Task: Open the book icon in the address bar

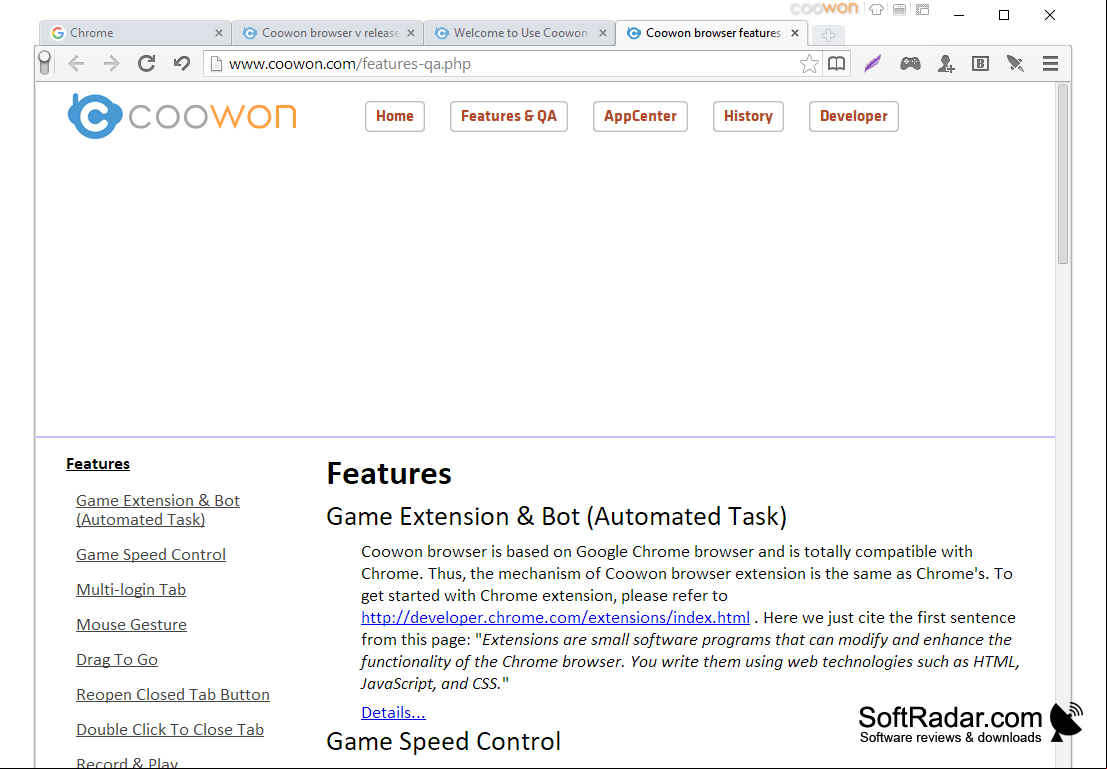Action: point(837,64)
